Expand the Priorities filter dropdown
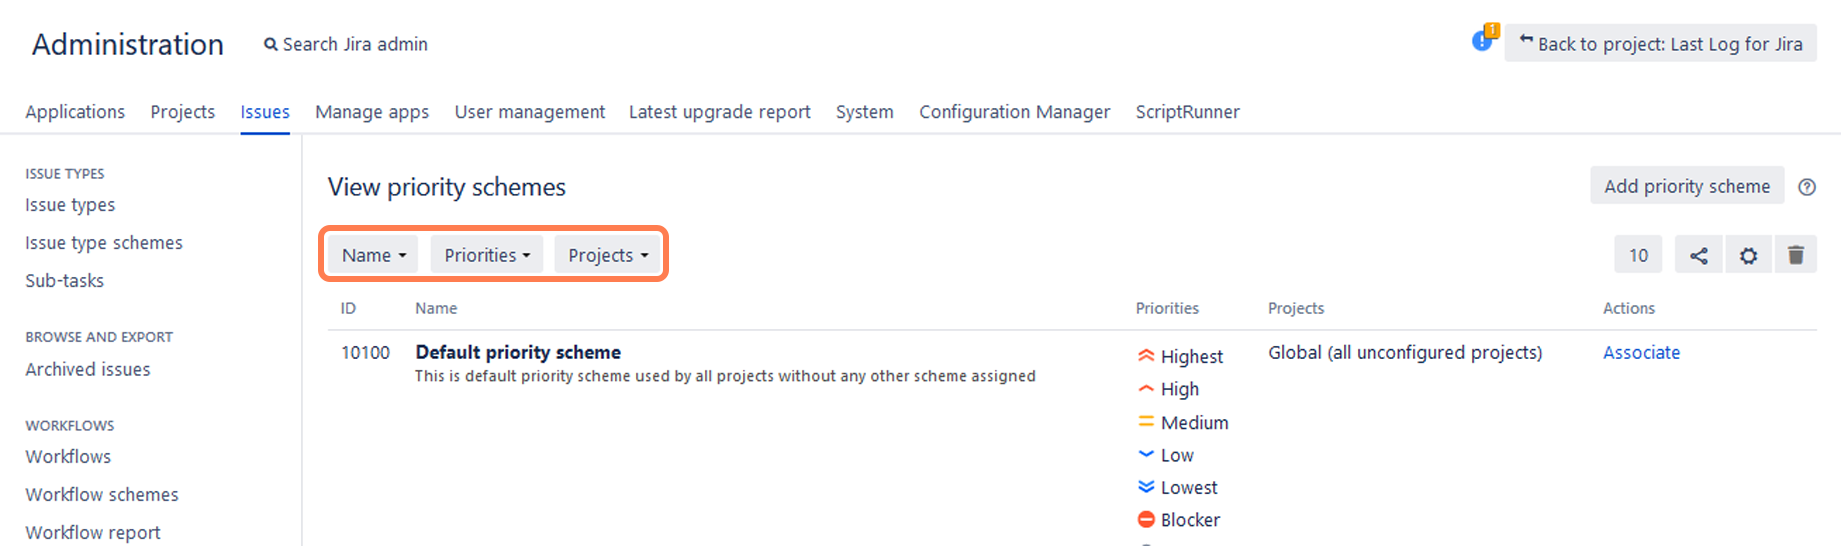The height and width of the screenshot is (546, 1841). pos(487,255)
